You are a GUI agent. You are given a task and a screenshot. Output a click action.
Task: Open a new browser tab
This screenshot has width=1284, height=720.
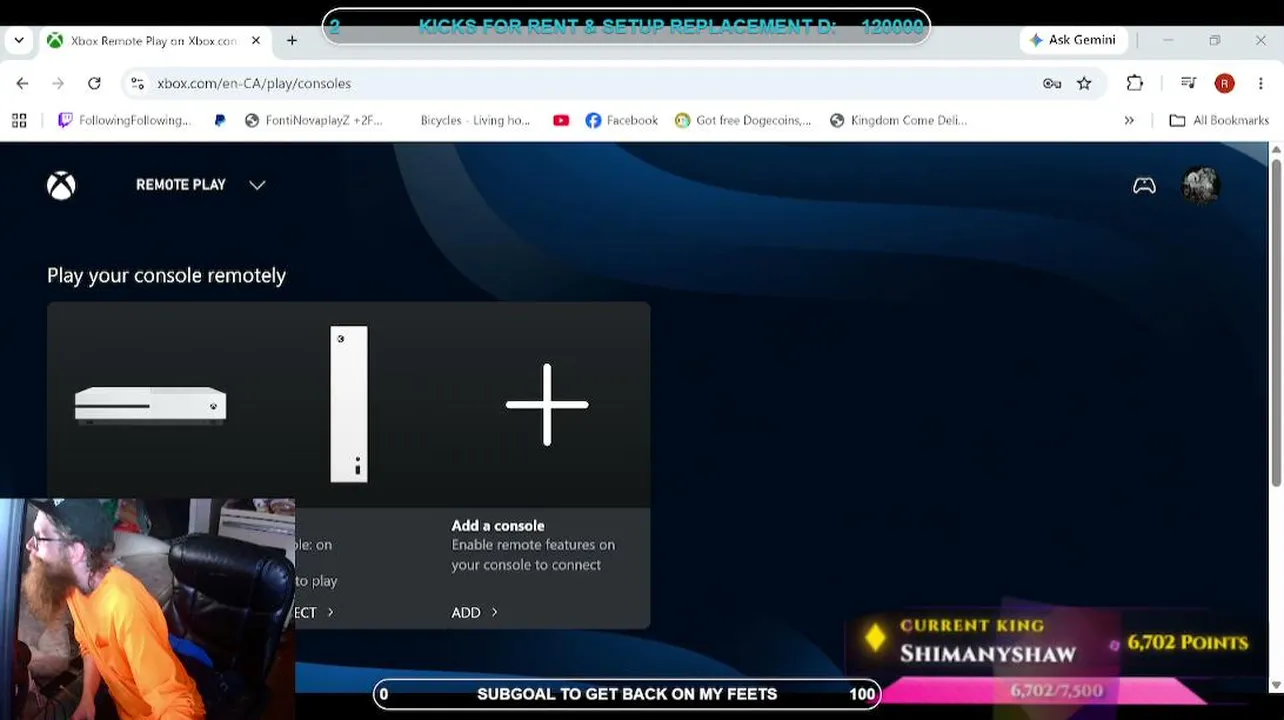point(292,40)
